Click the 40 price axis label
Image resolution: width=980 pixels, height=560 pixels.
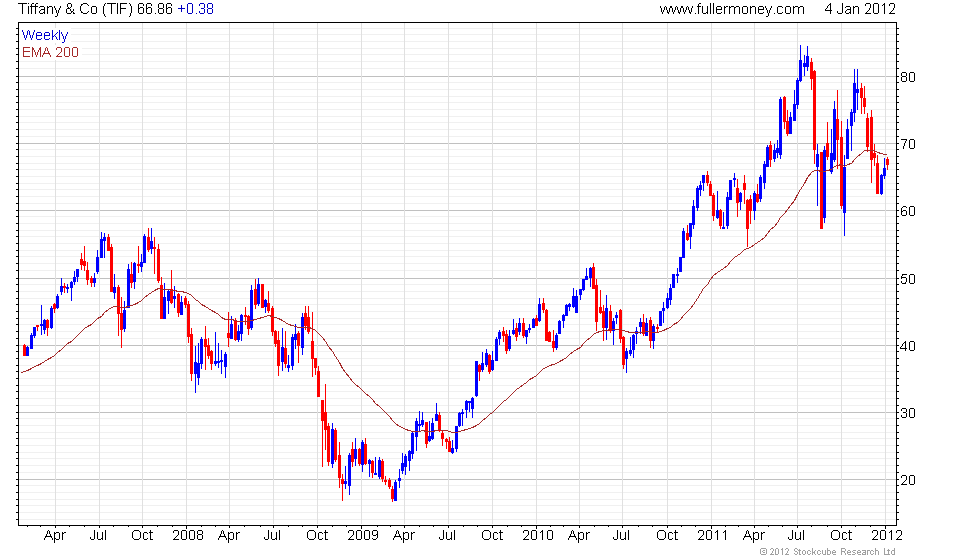coord(908,346)
